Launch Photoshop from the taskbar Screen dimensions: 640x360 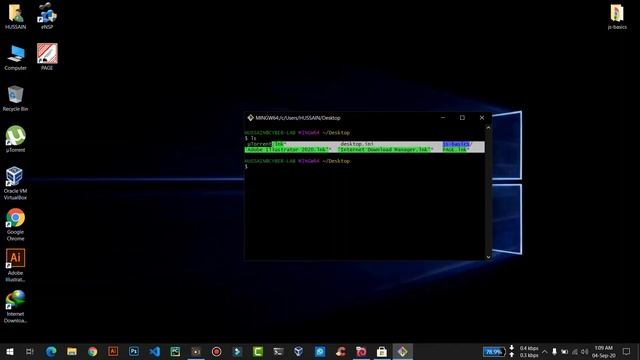[x=133, y=351]
